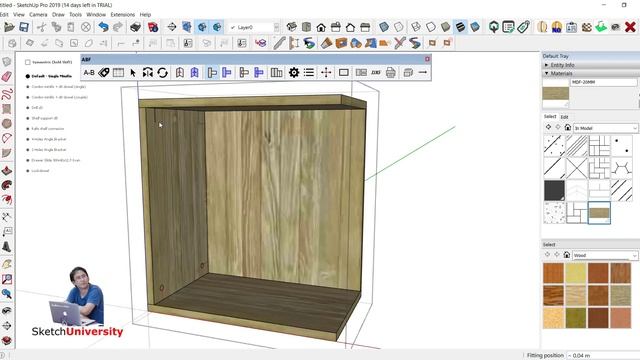Click the Cut scissors icon
The width and height of the screenshot is (640, 360).
(x=41, y=27)
